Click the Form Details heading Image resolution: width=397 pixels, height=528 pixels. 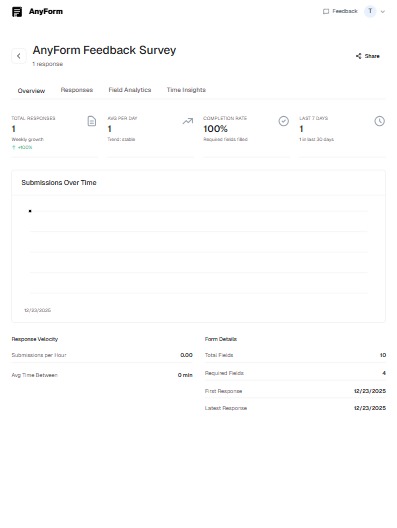(221, 339)
